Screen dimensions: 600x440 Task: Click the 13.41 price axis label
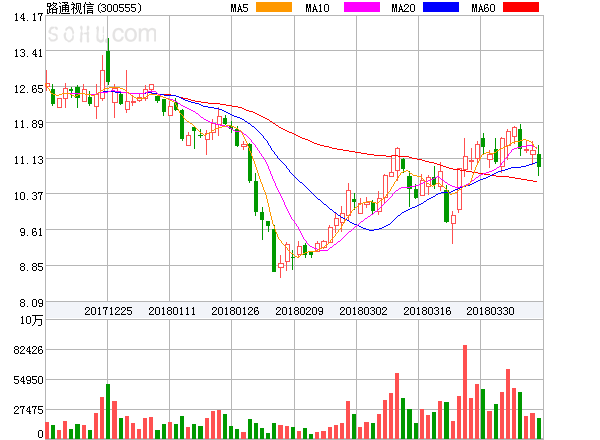point(28,53)
